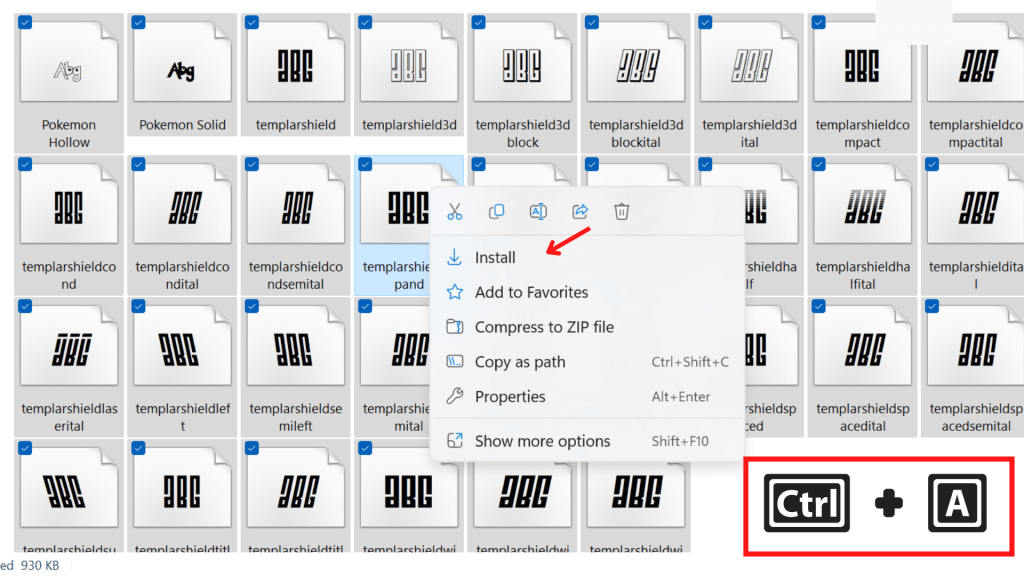Click the templarshieldleft file name label
Image resolution: width=1024 pixels, height=576 pixels.
pyautogui.click(x=182, y=417)
